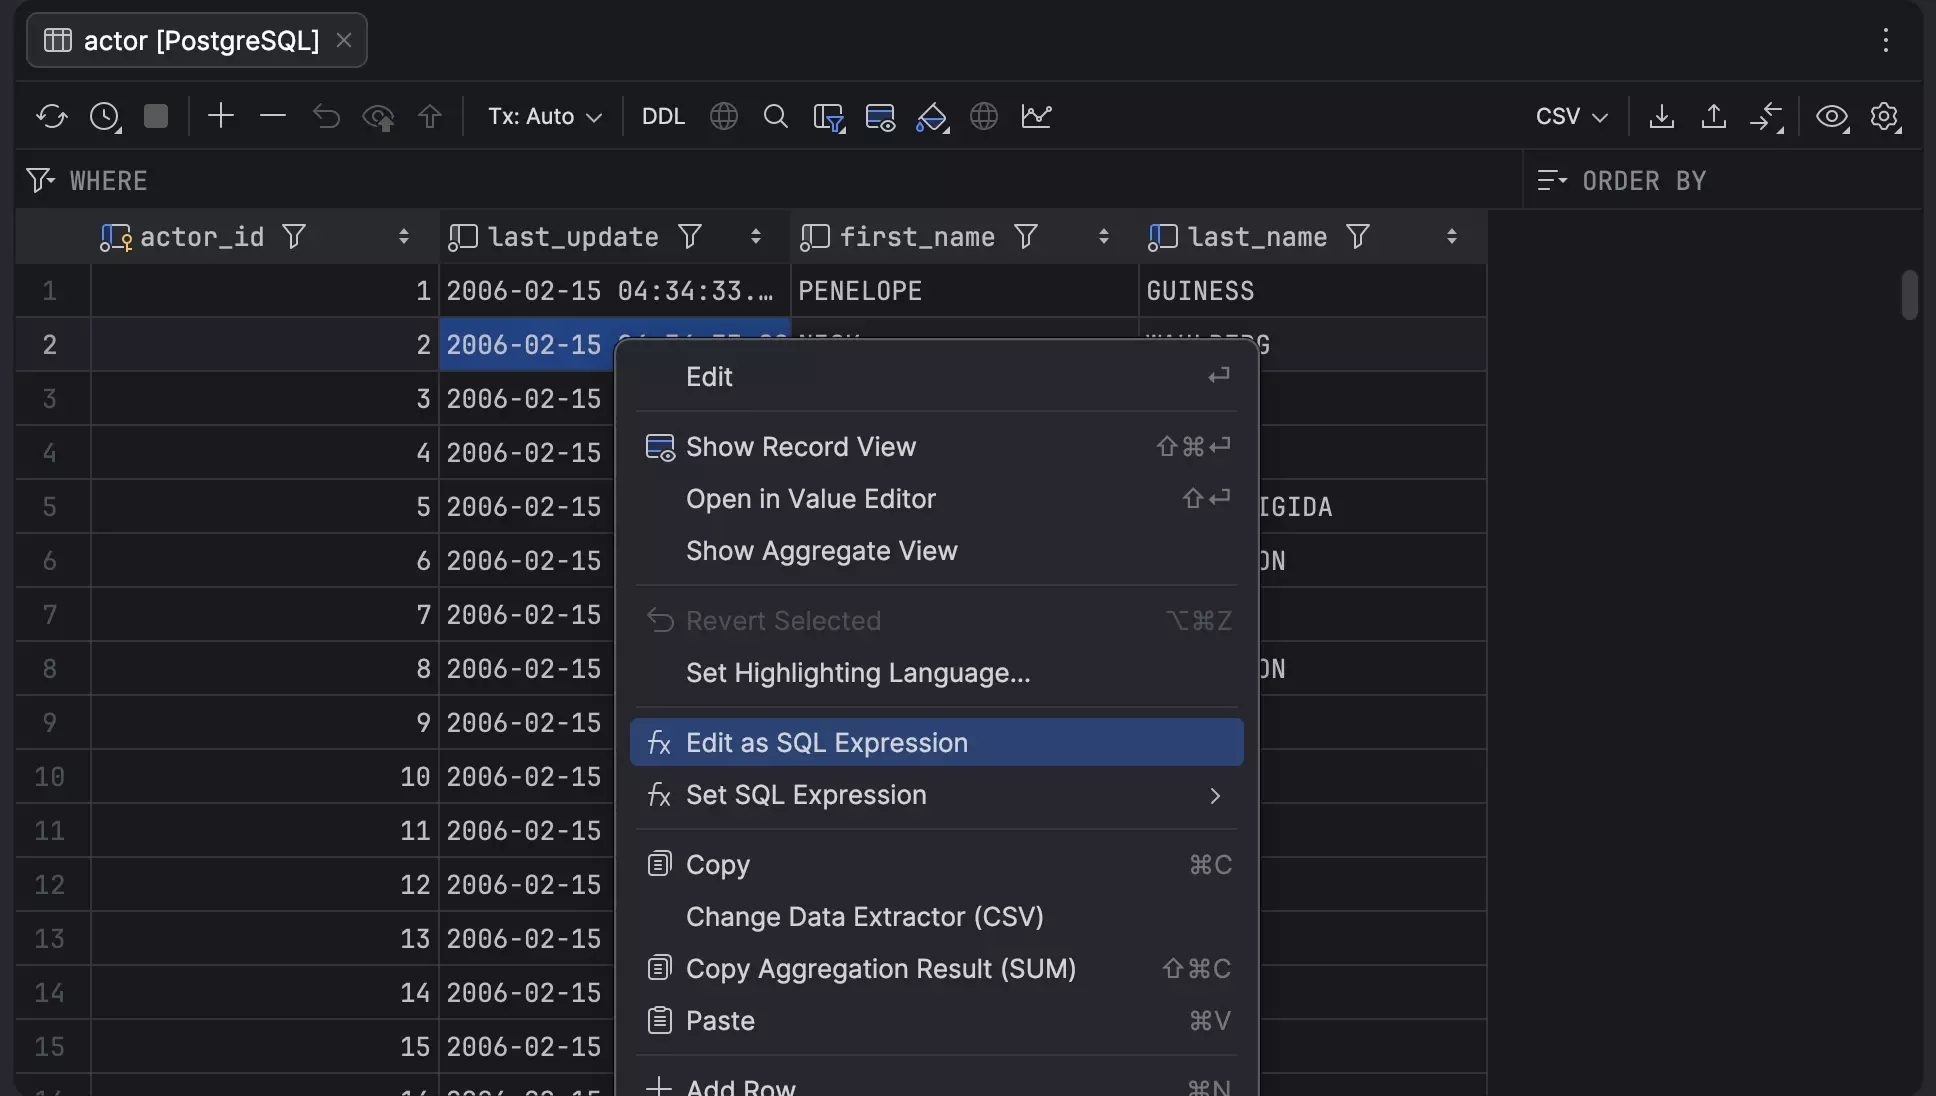Select the actor [PostgreSQL] tab
The width and height of the screenshot is (1936, 1096).
point(197,40)
